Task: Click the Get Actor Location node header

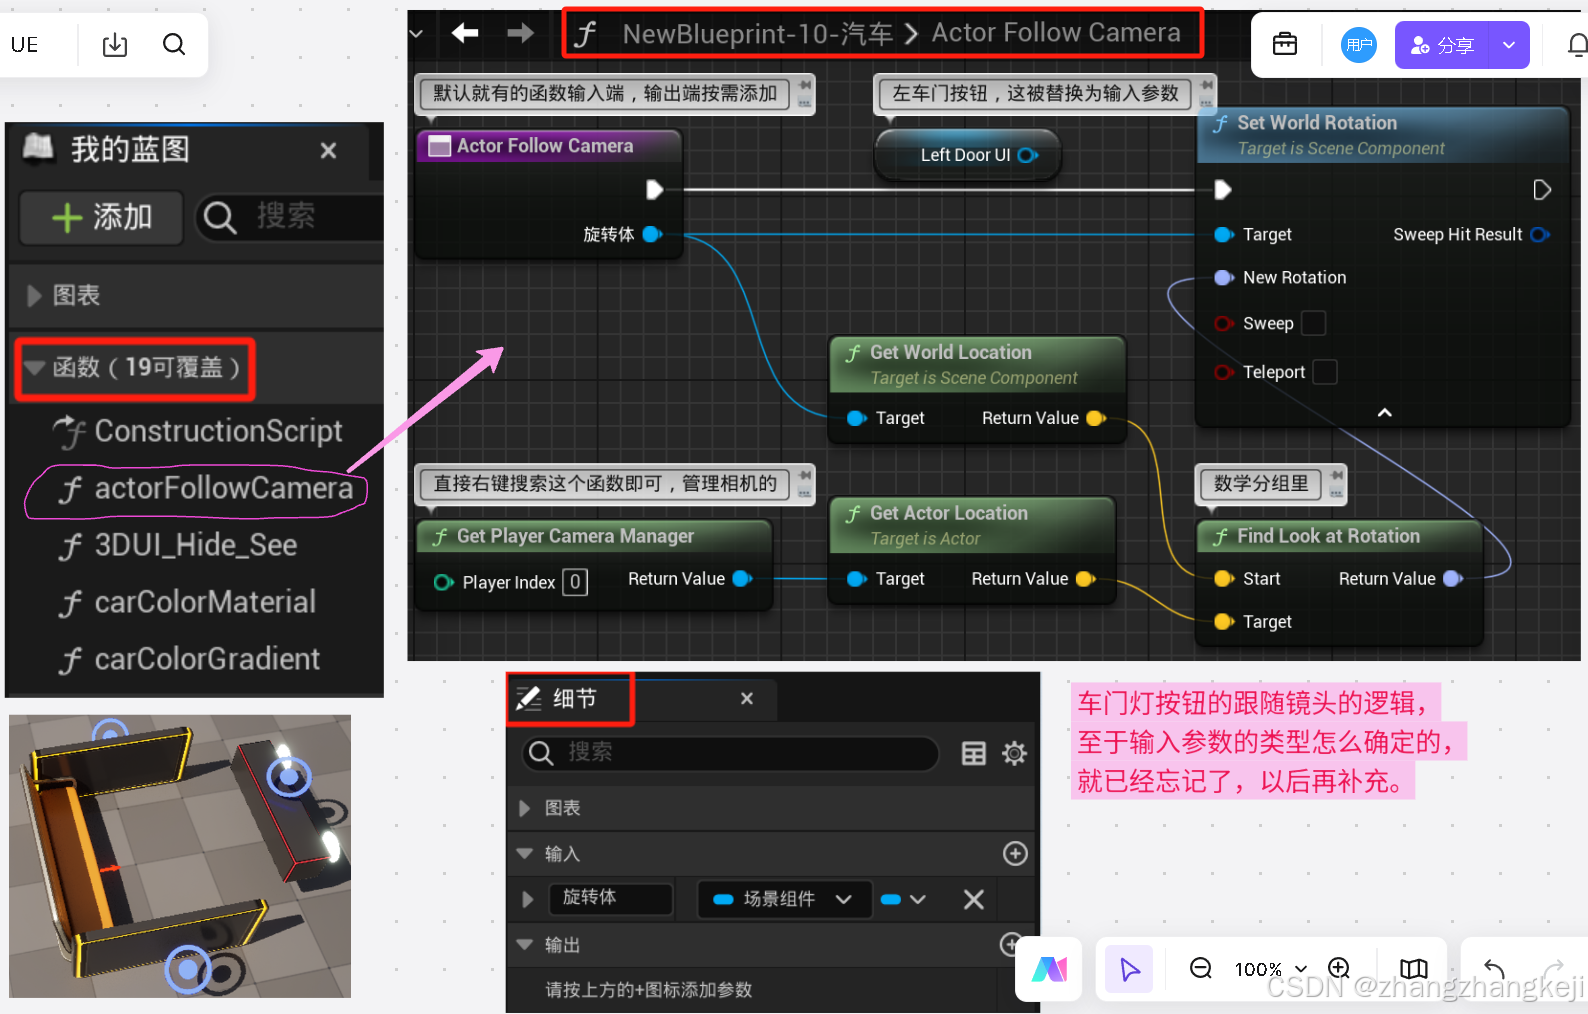Action: click(x=972, y=524)
